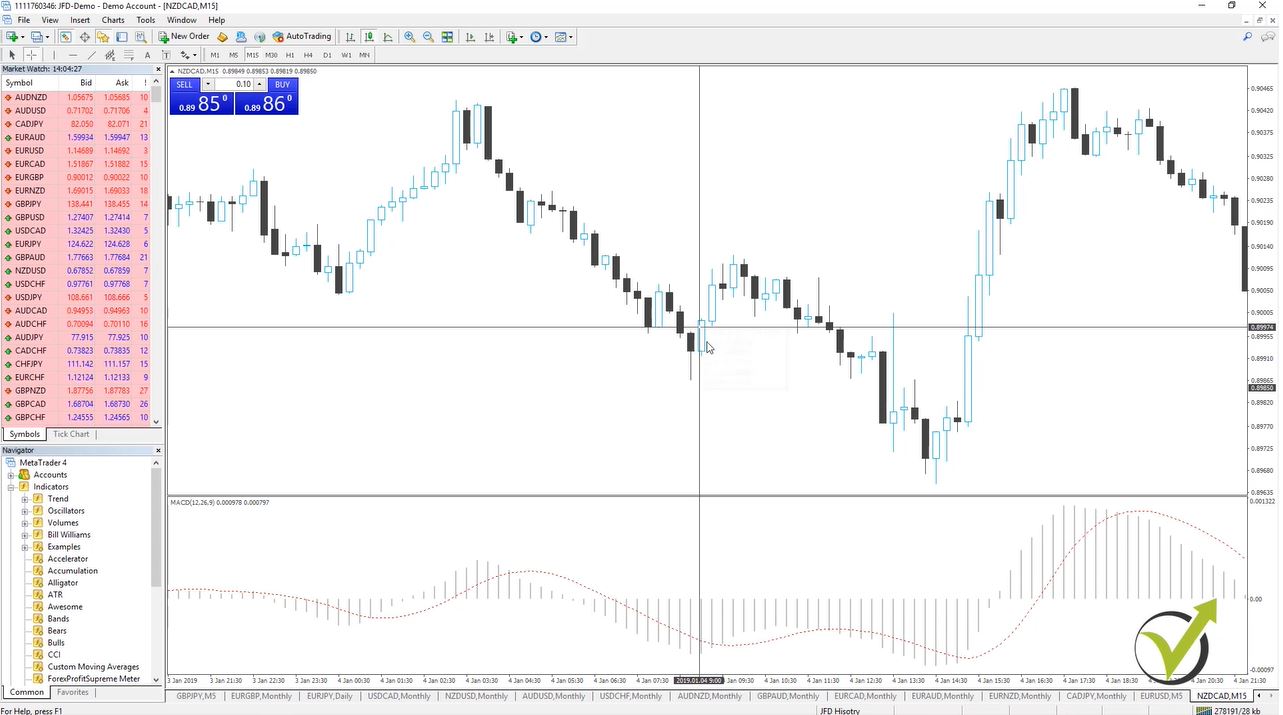This screenshot has width=1283, height=715.
Task: Expand the Oscillators indicator group
Action: tap(24, 511)
